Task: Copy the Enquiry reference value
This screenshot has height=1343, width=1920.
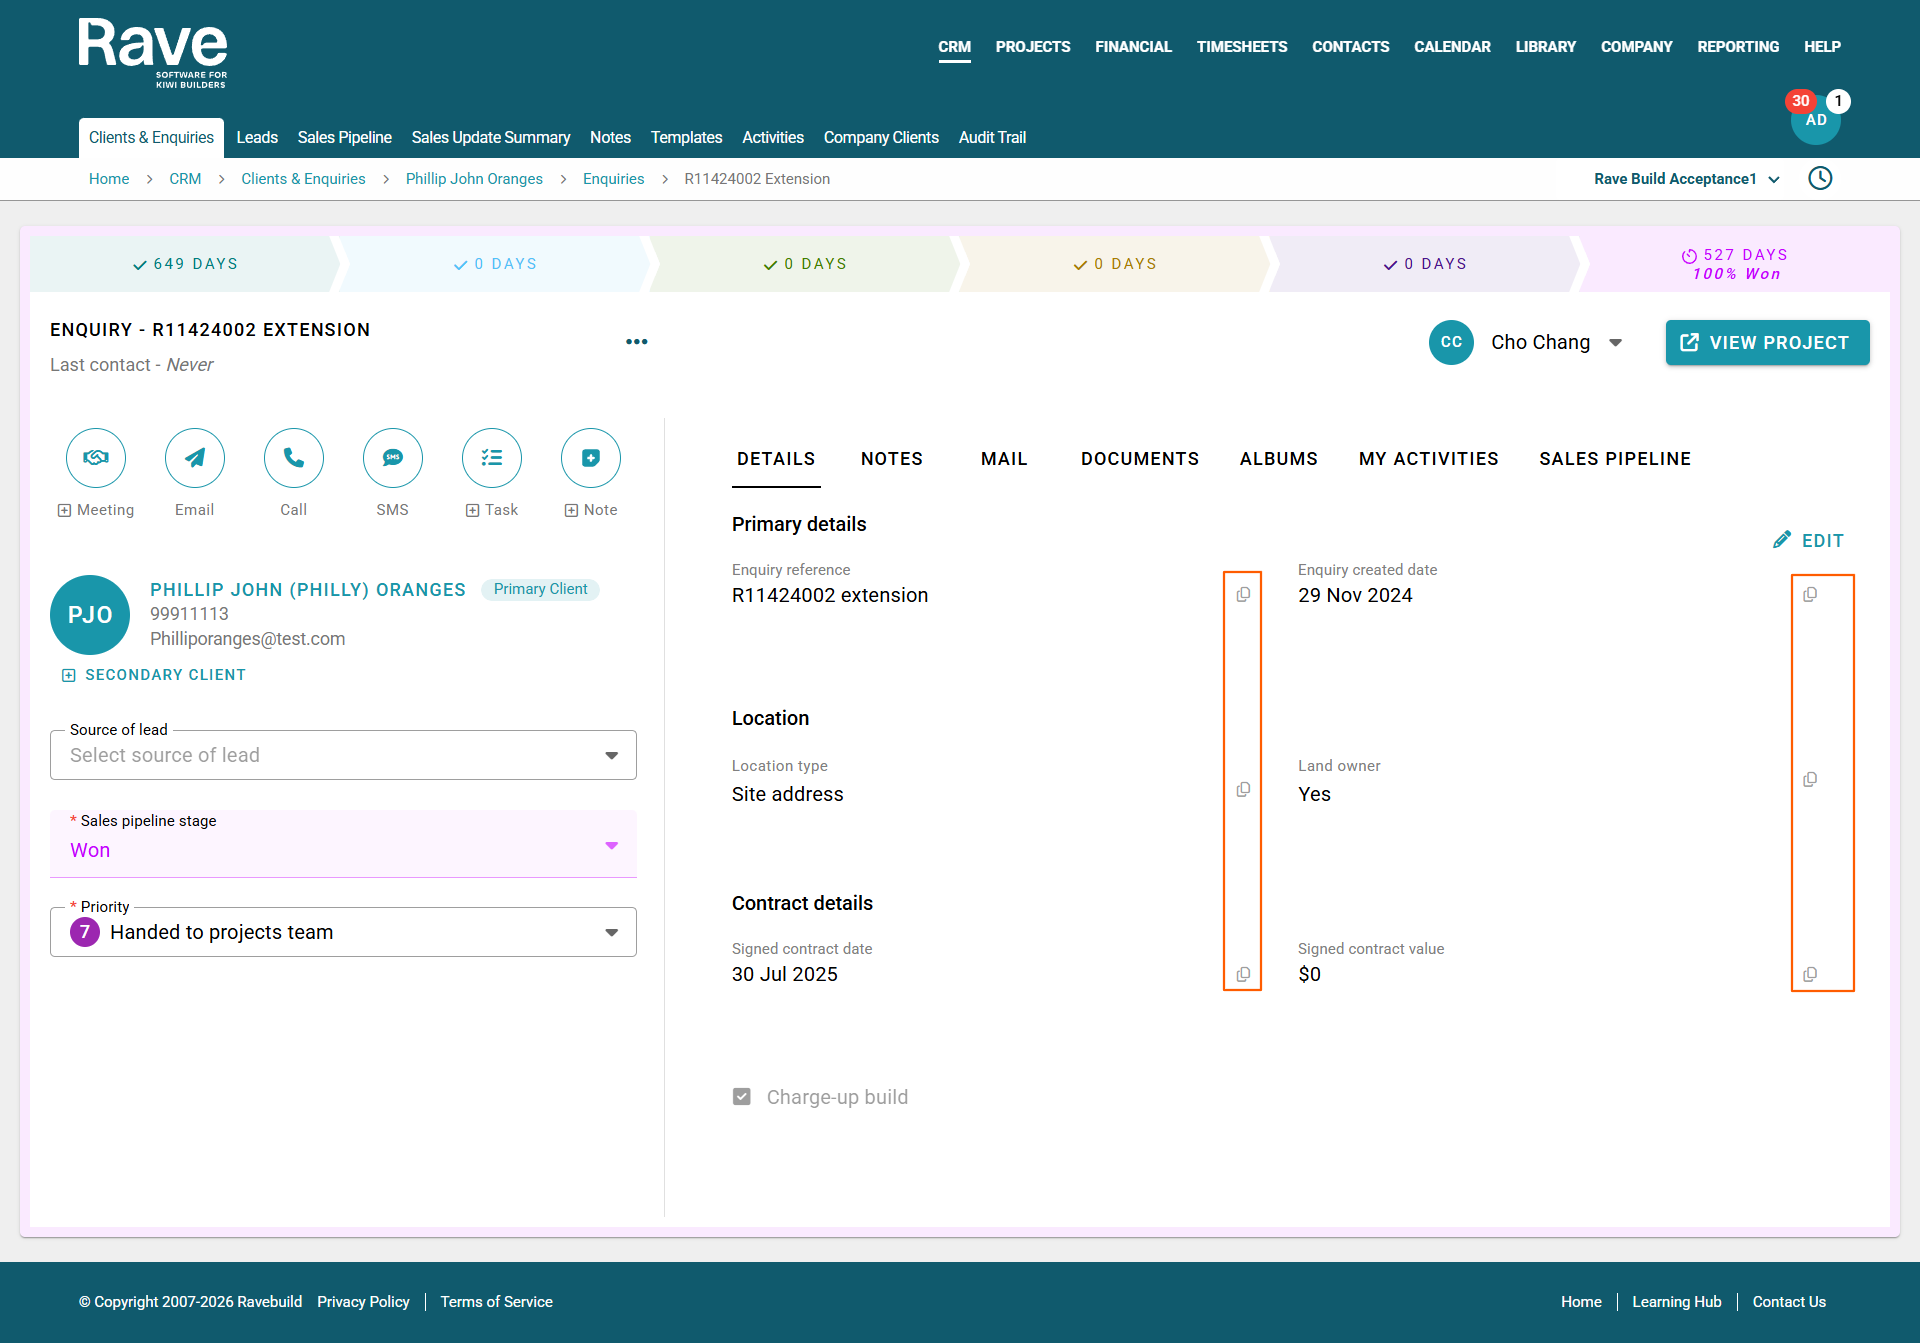Action: coord(1243,594)
